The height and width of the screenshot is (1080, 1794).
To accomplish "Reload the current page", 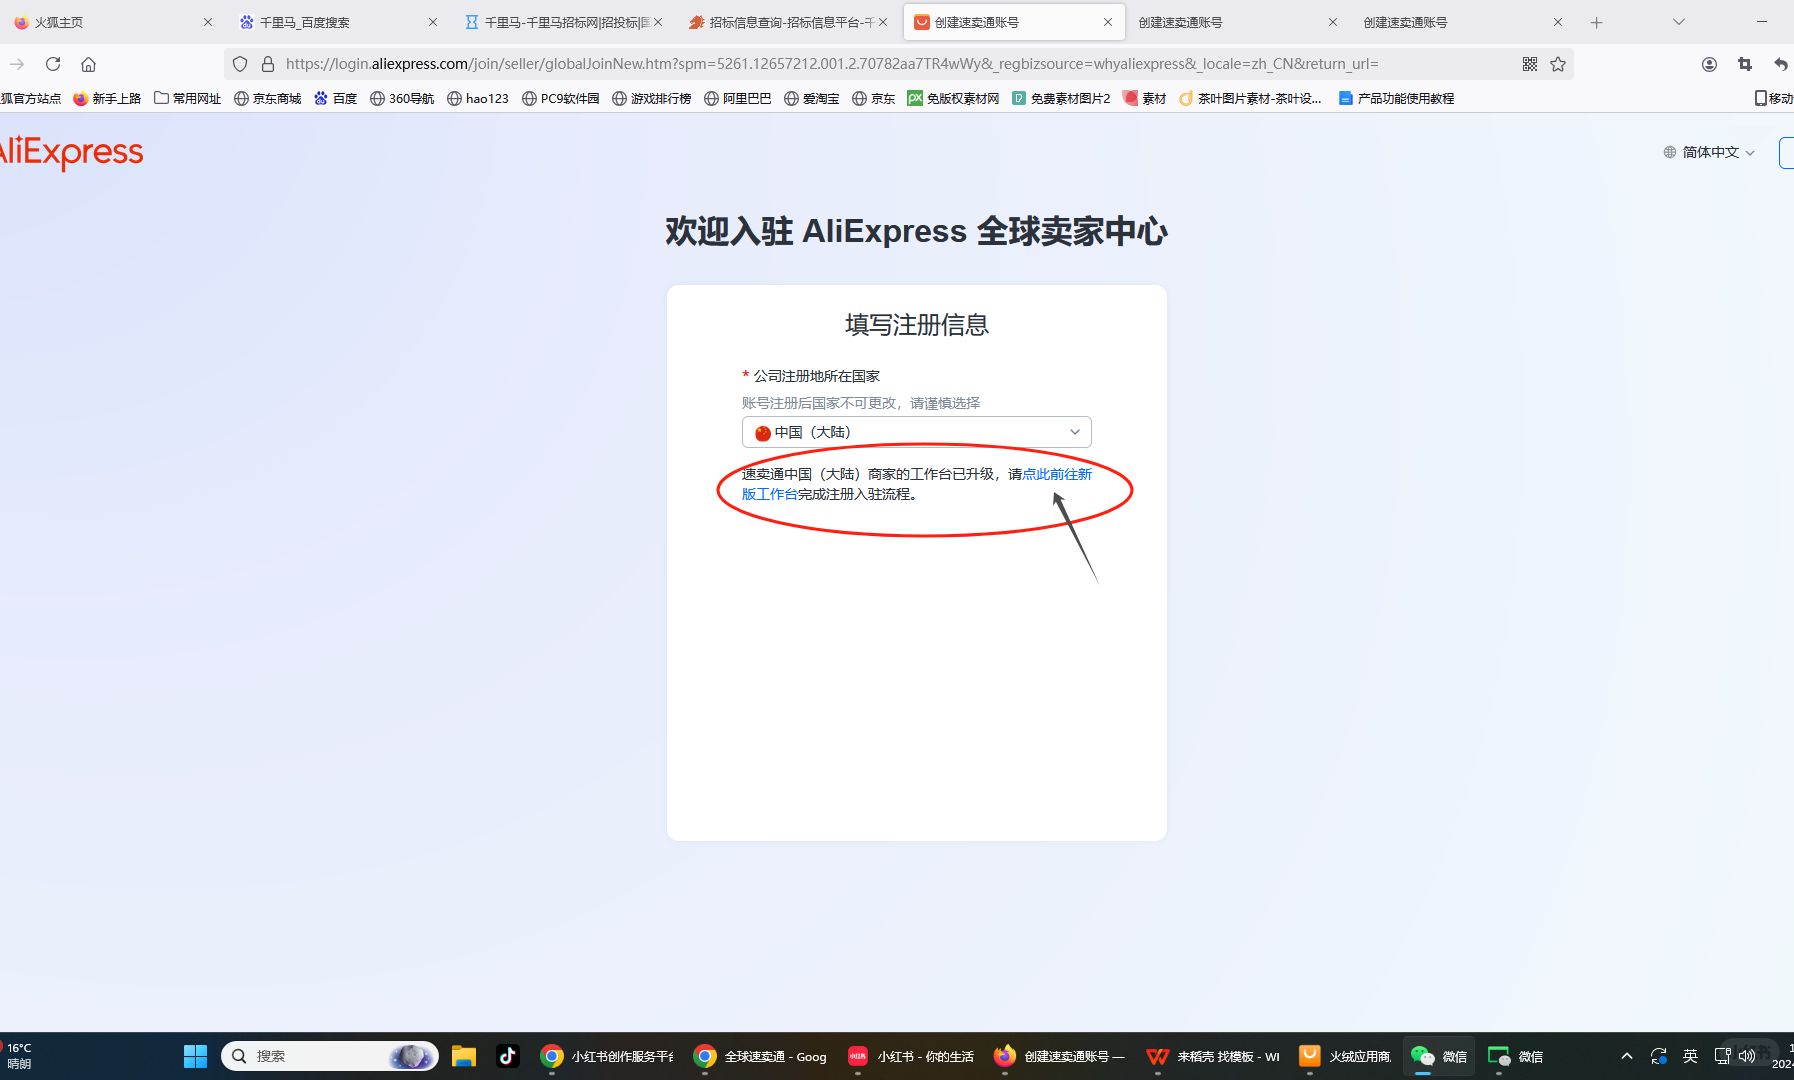I will point(53,64).
